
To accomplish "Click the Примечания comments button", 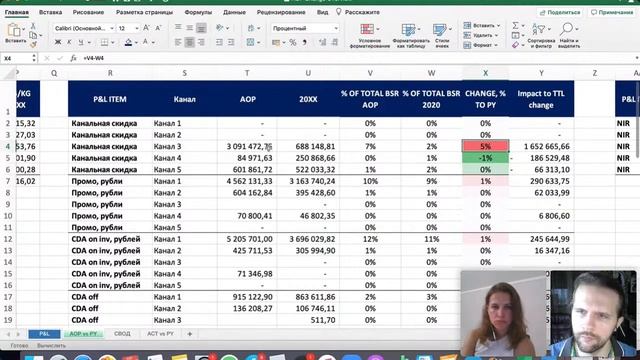I will tap(612, 13).
